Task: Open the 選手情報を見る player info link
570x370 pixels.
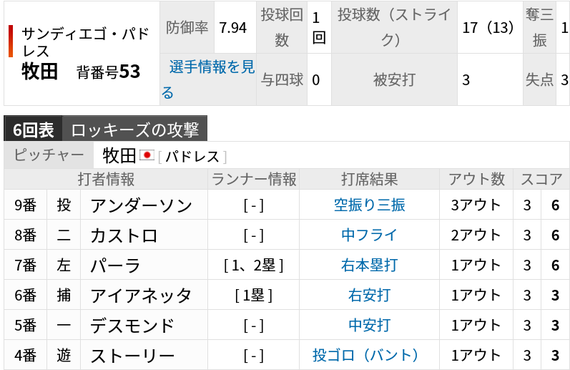Action: coord(208,80)
